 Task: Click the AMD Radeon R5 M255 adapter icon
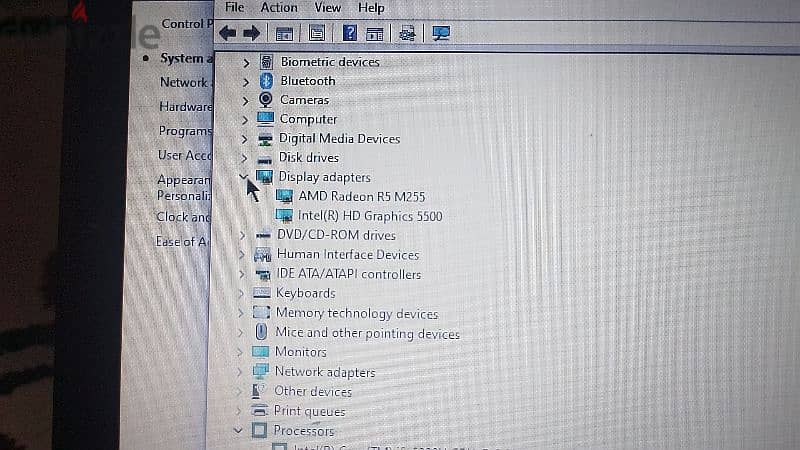tap(285, 196)
